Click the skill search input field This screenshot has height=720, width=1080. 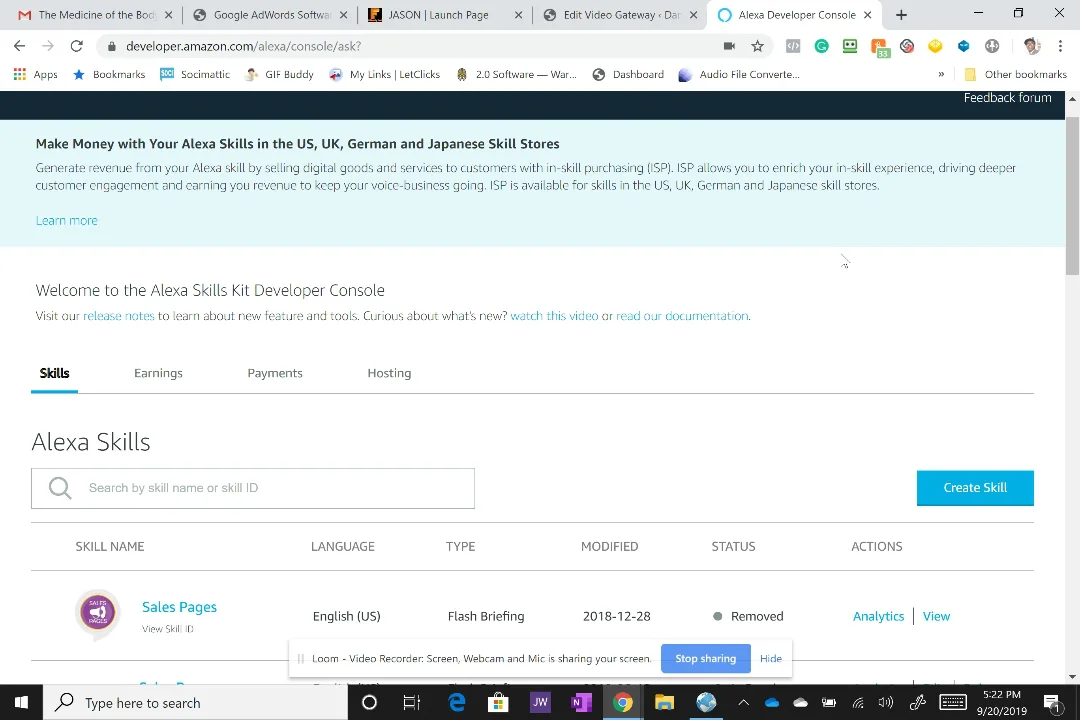point(253,488)
